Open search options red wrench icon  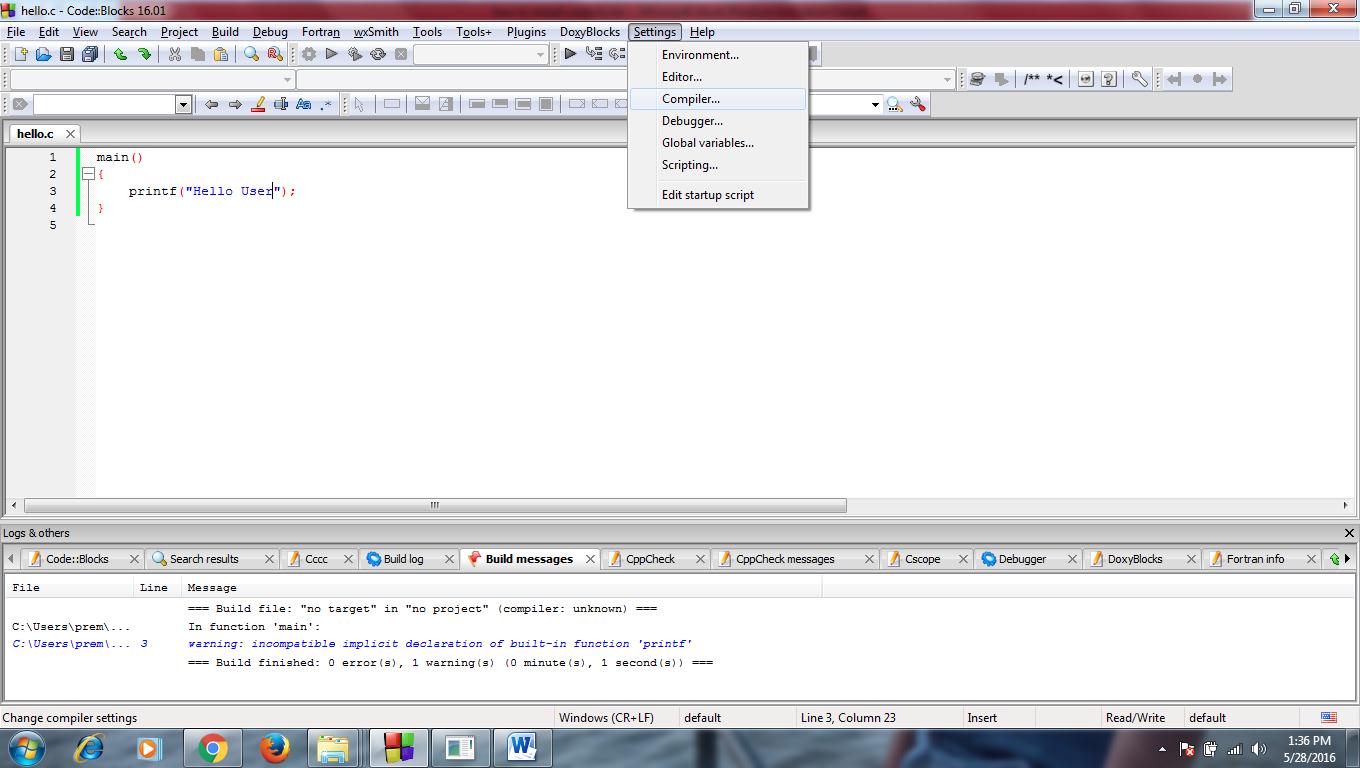pyautogui.click(x=918, y=104)
